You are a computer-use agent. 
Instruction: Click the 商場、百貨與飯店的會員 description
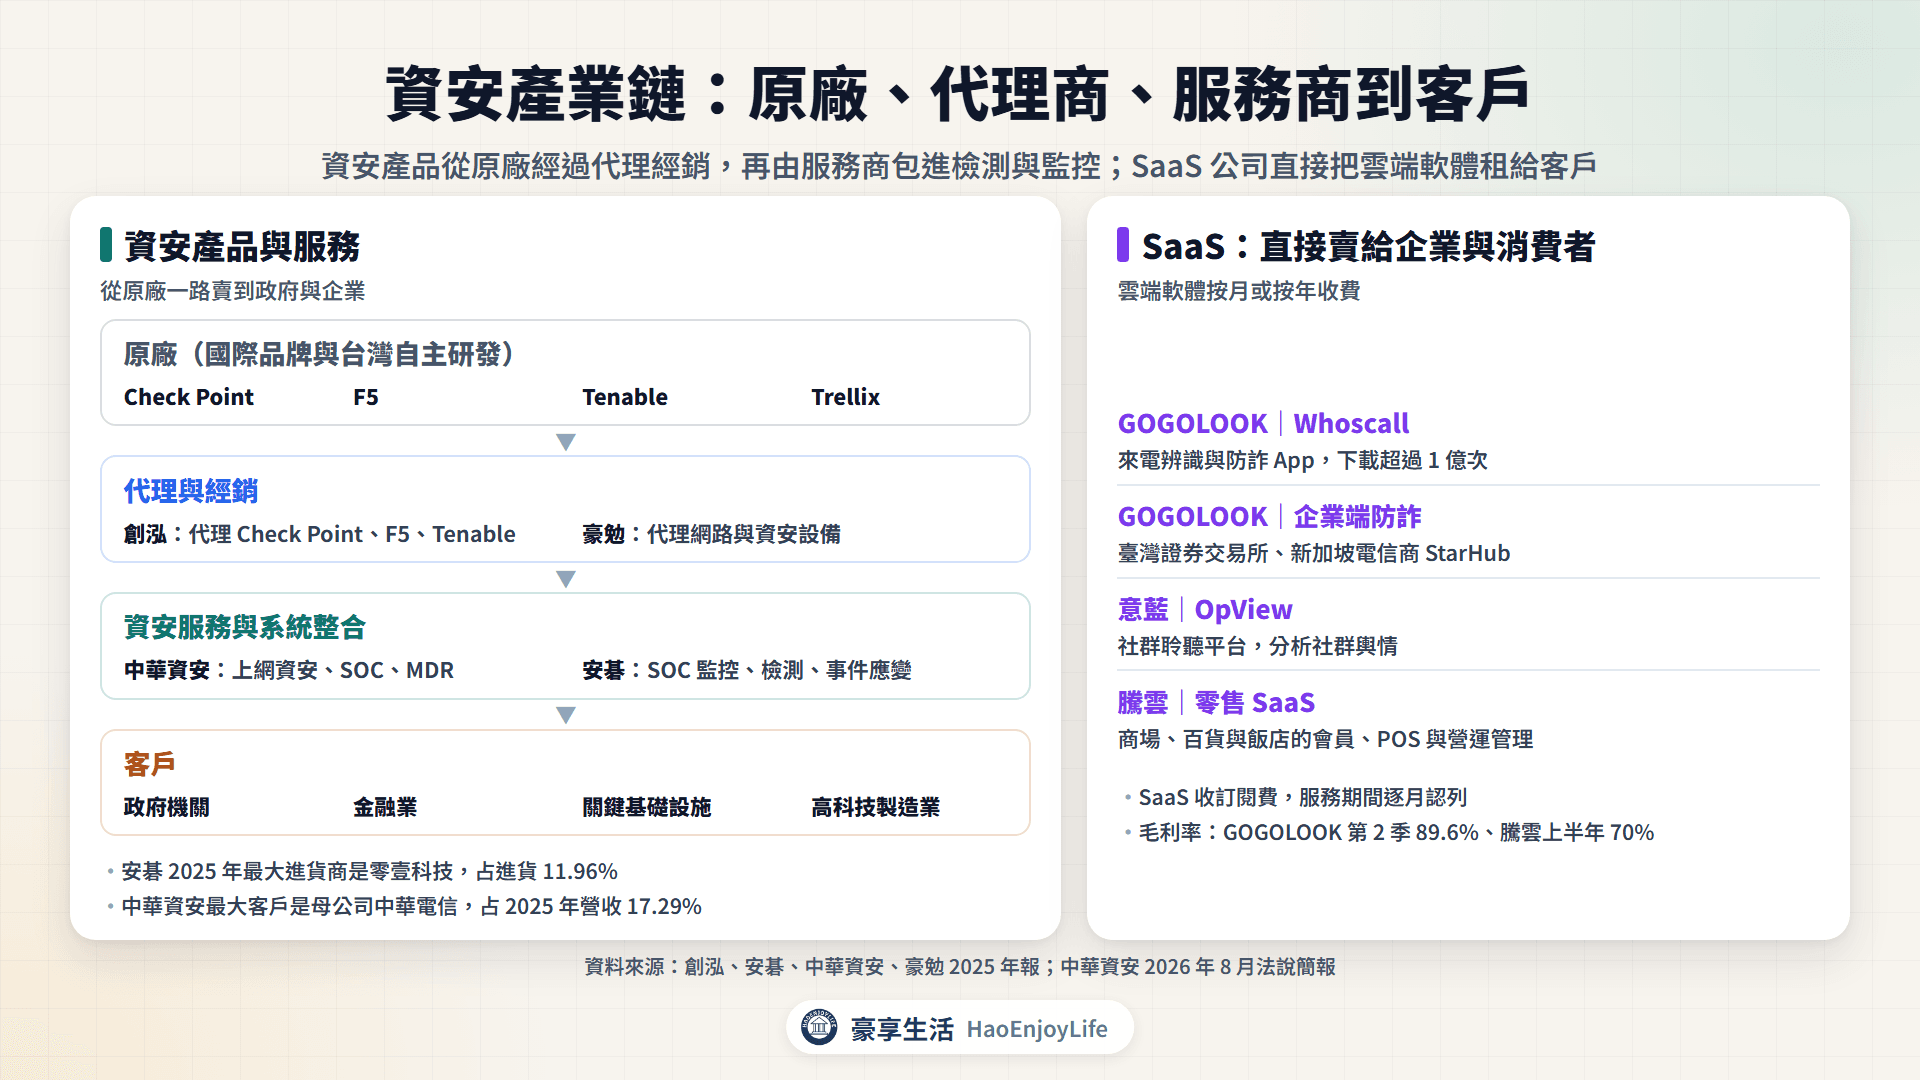coord(1326,739)
